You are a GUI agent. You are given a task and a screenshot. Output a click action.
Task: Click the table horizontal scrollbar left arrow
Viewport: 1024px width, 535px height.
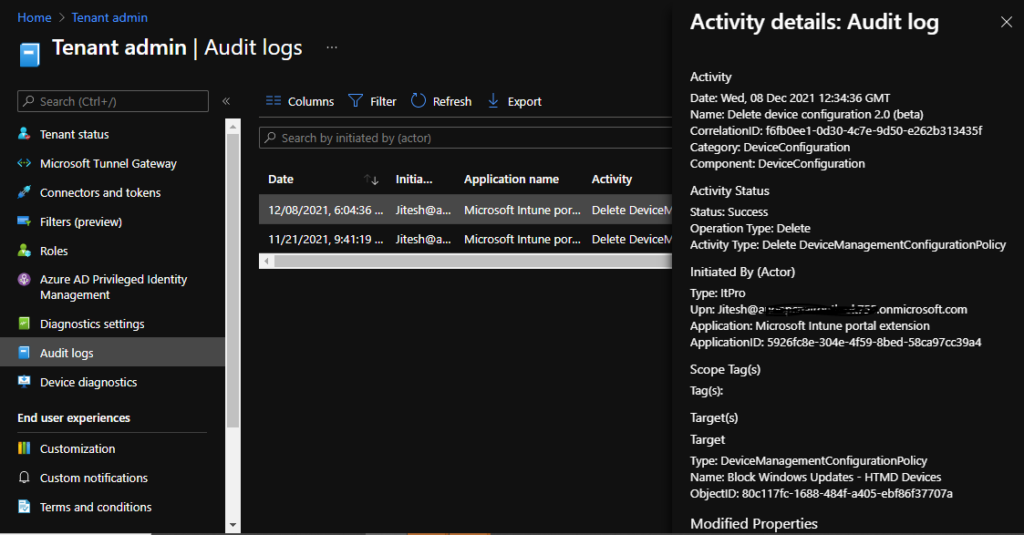click(x=266, y=261)
